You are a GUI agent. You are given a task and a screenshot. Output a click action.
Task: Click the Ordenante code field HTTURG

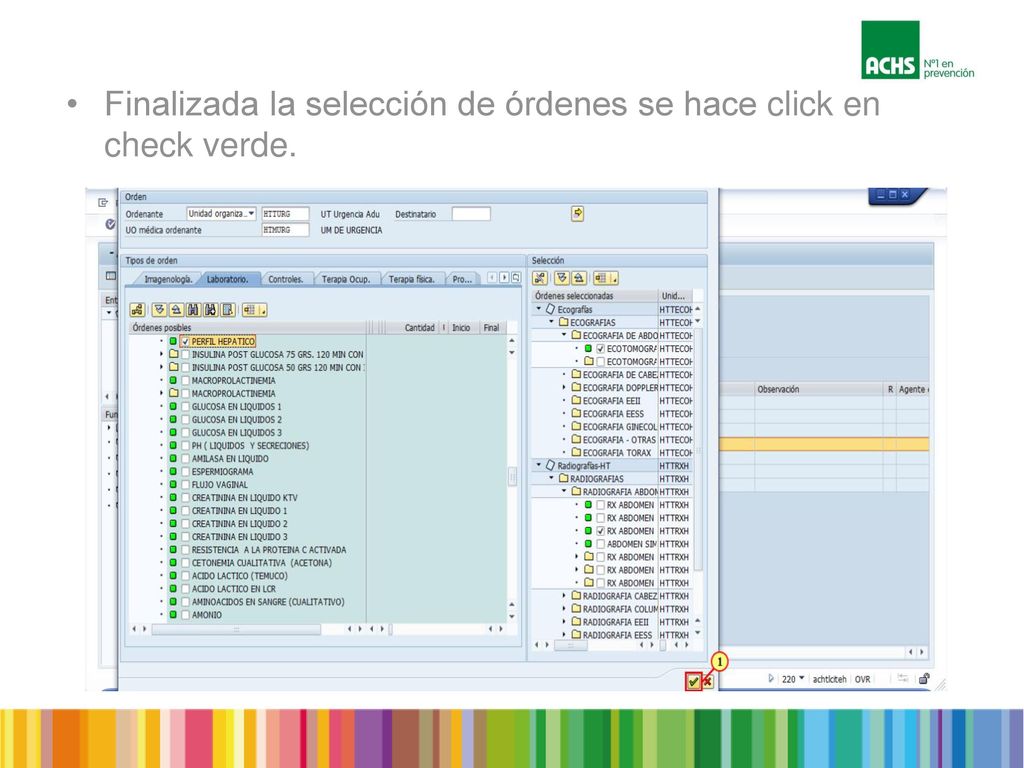click(x=285, y=214)
